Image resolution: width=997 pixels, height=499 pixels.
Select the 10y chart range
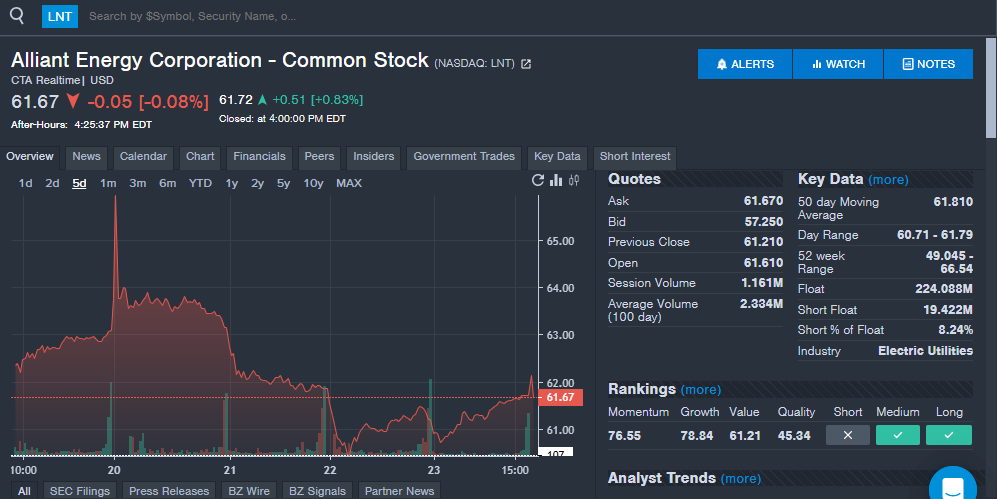(313, 183)
